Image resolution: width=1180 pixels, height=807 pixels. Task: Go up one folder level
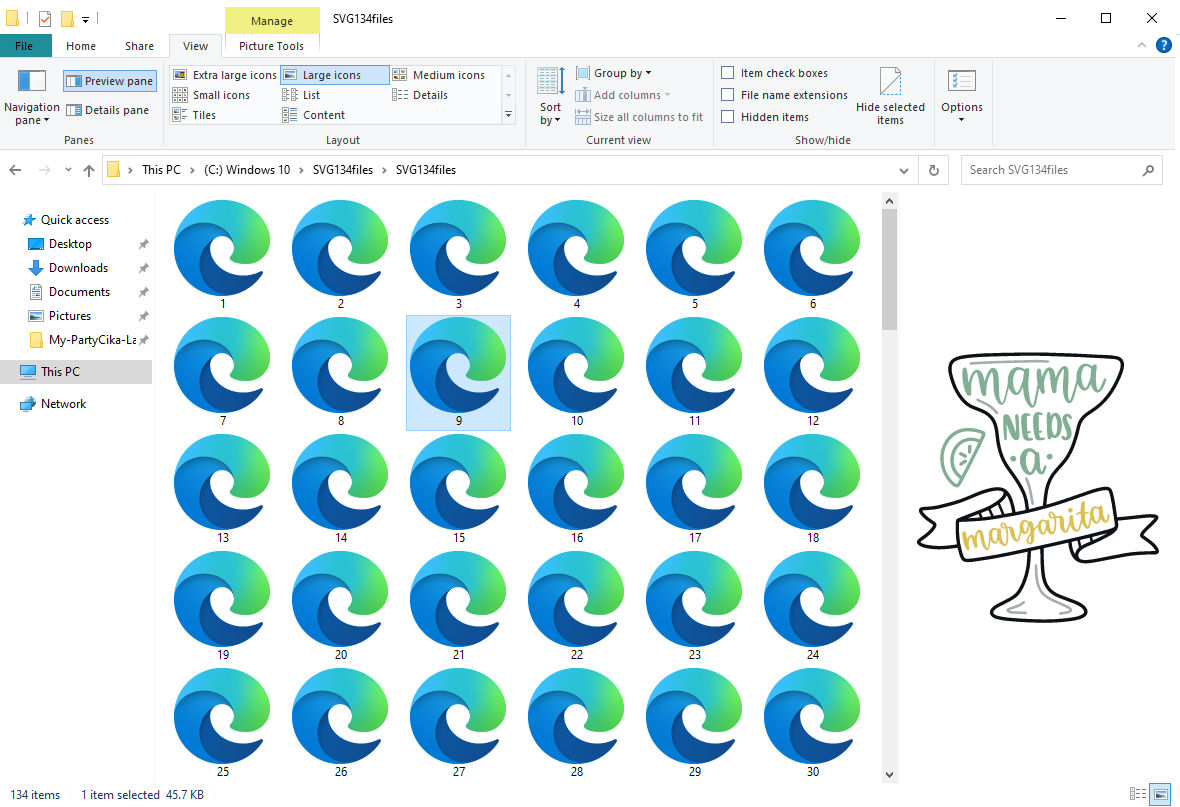pos(89,170)
